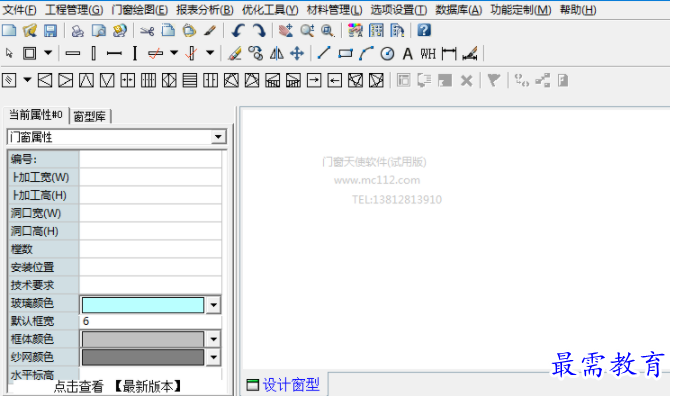Open the sash type dropdown arrow
673x396 pixels.
pyautogui.click(x=27, y=80)
